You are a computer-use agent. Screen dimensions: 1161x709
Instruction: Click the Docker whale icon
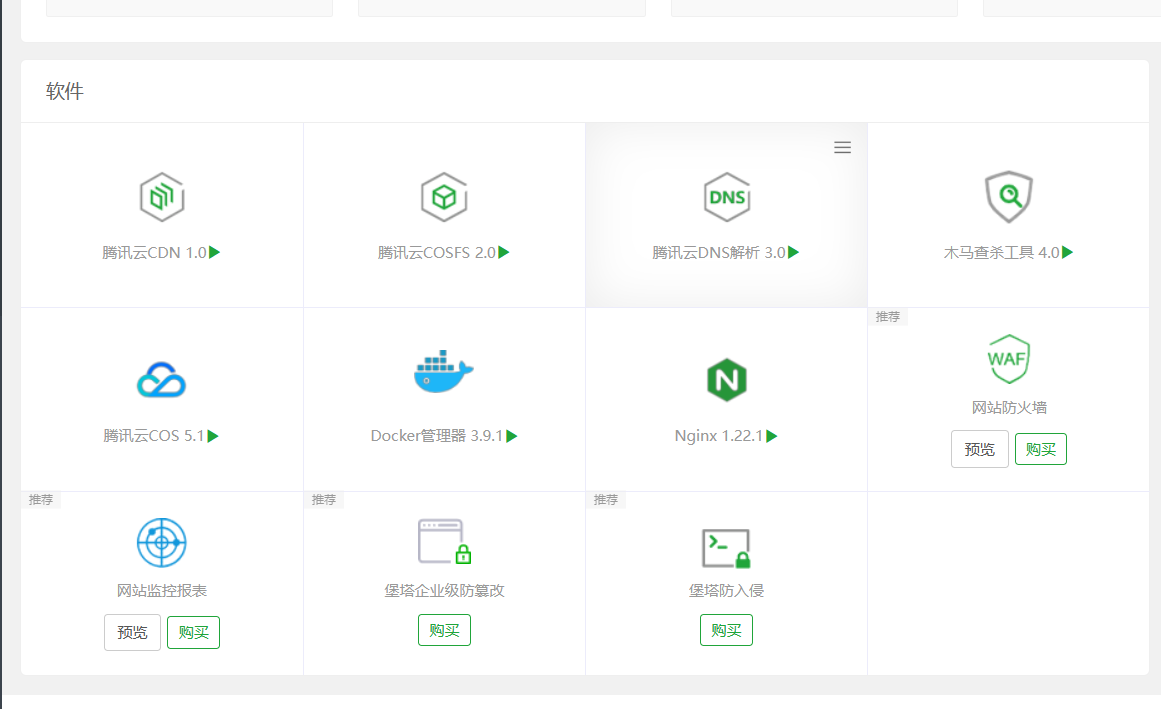pyautogui.click(x=444, y=372)
